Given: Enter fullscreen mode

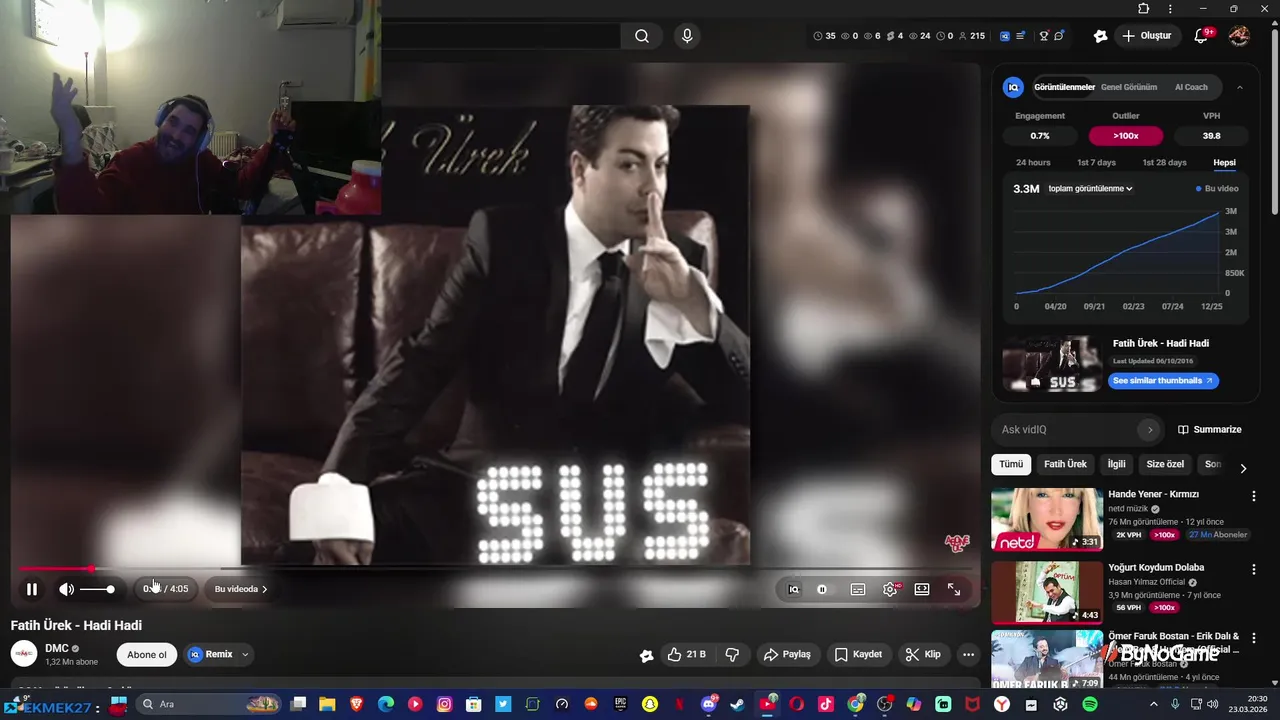Looking at the screenshot, I should coord(954,589).
